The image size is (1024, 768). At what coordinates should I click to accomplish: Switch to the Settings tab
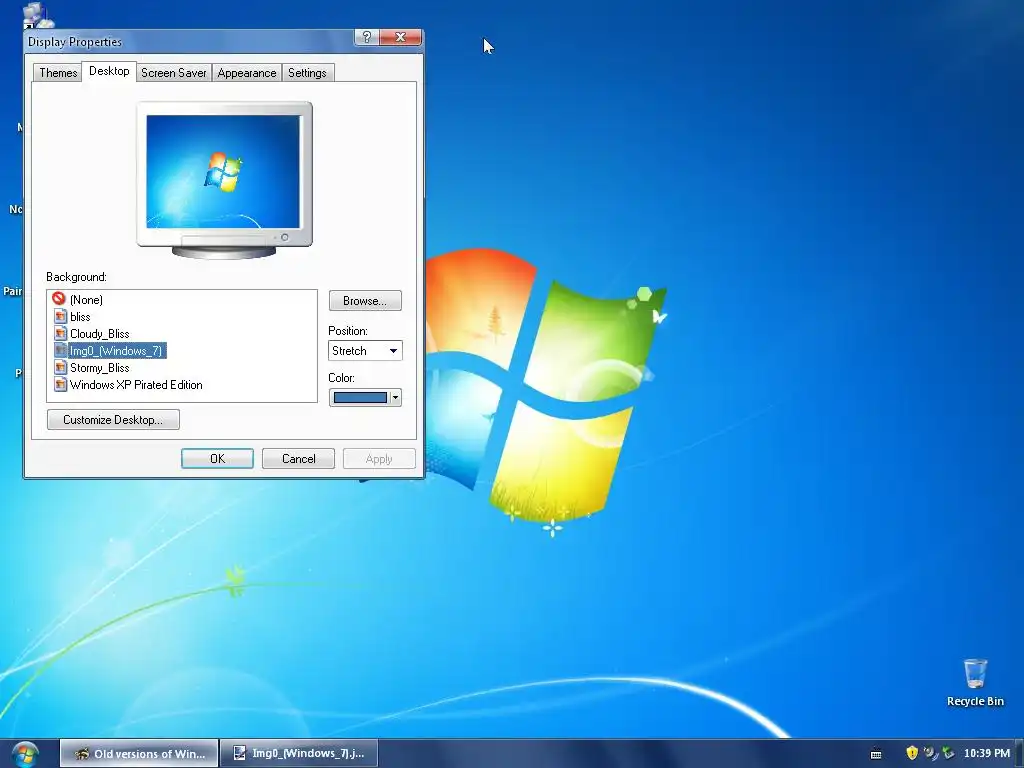click(x=307, y=72)
